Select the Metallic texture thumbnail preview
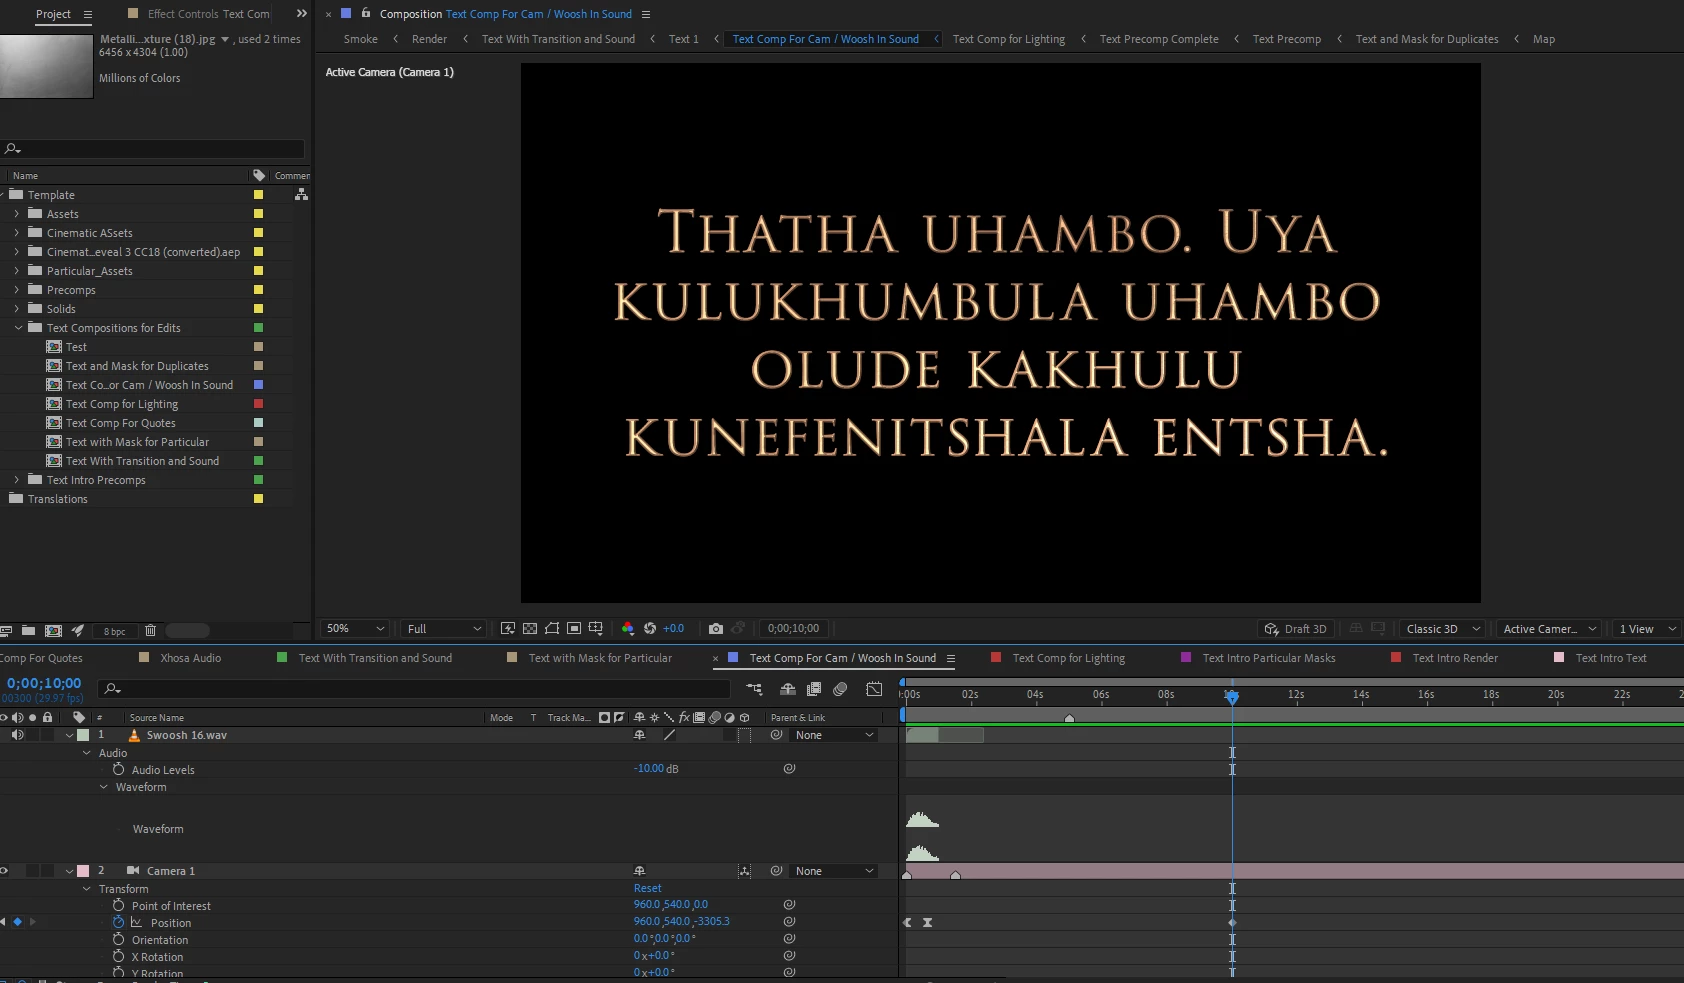The width and height of the screenshot is (1684, 983). 46,66
